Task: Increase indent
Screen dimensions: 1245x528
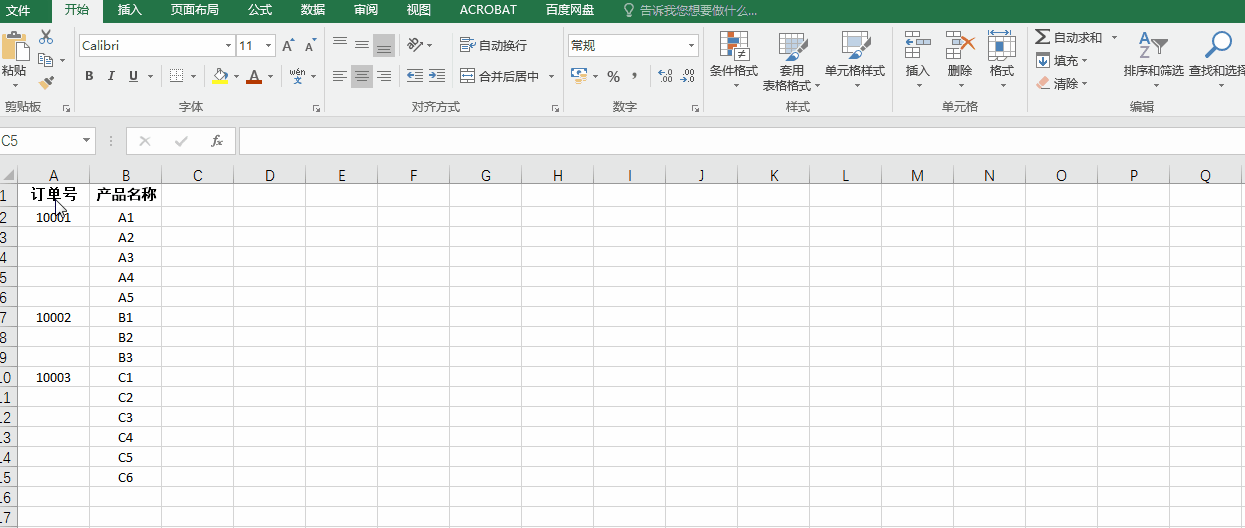Action: [437, 76]
